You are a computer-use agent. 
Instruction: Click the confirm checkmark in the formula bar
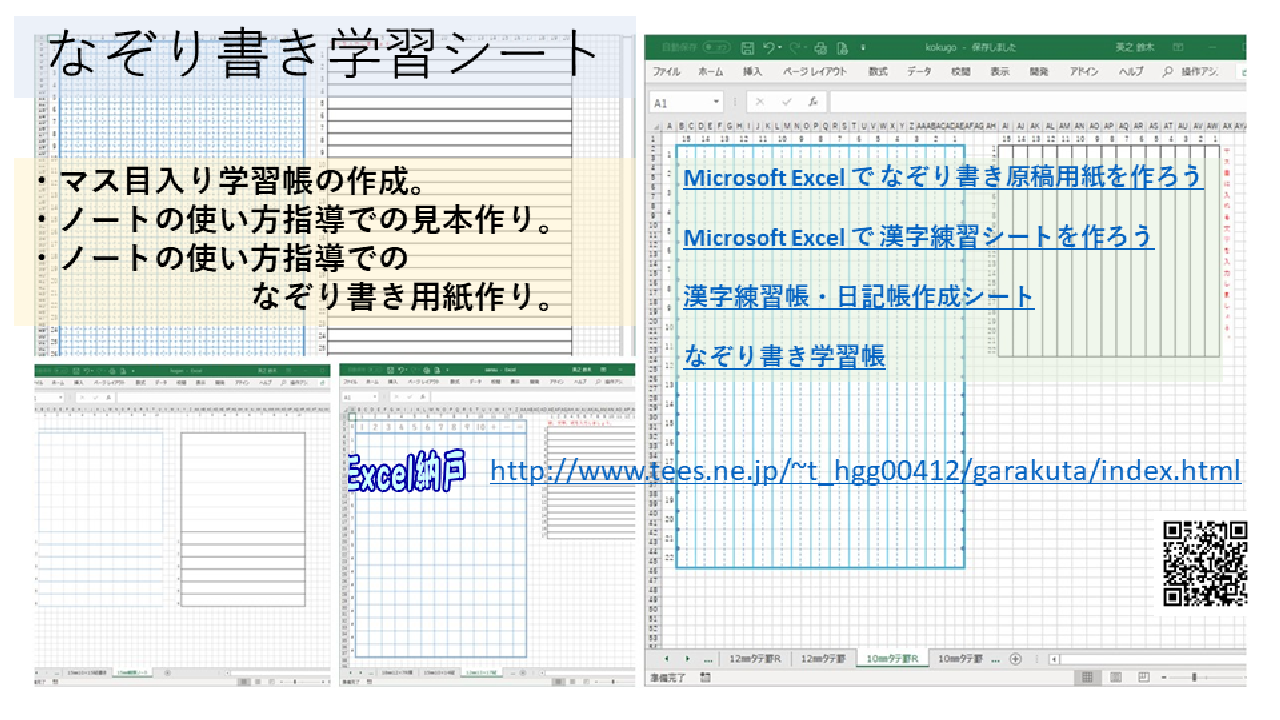[787, 102]
